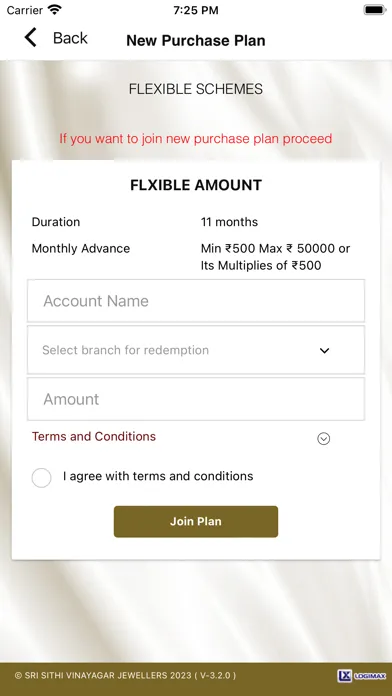Tick the agree with terms radio circle
This screenshot has width=392, height=696.
tap(41, 478)
